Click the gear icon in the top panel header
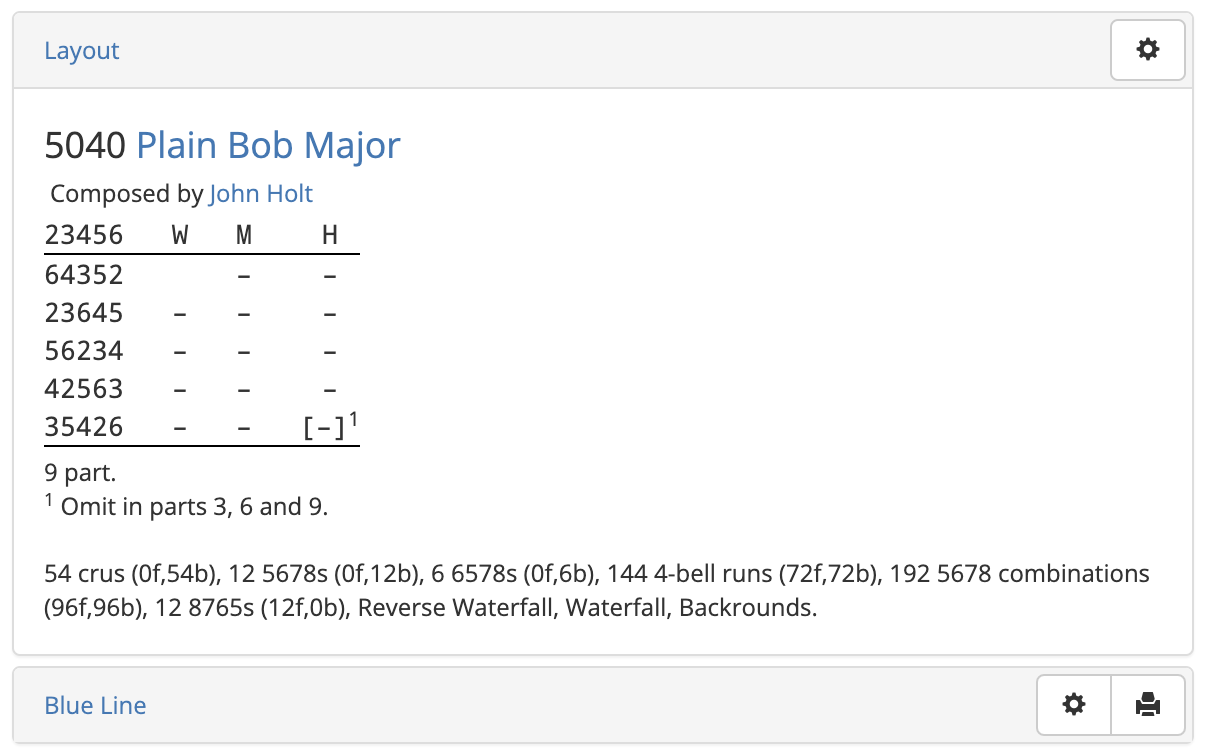The width and height of the screenshot is (1206, 752). (1147, 50)
